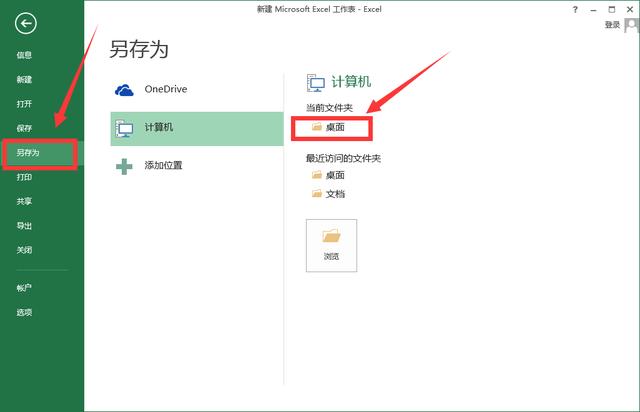Click the computer icon in 计算机 location row

pos(124,128)
